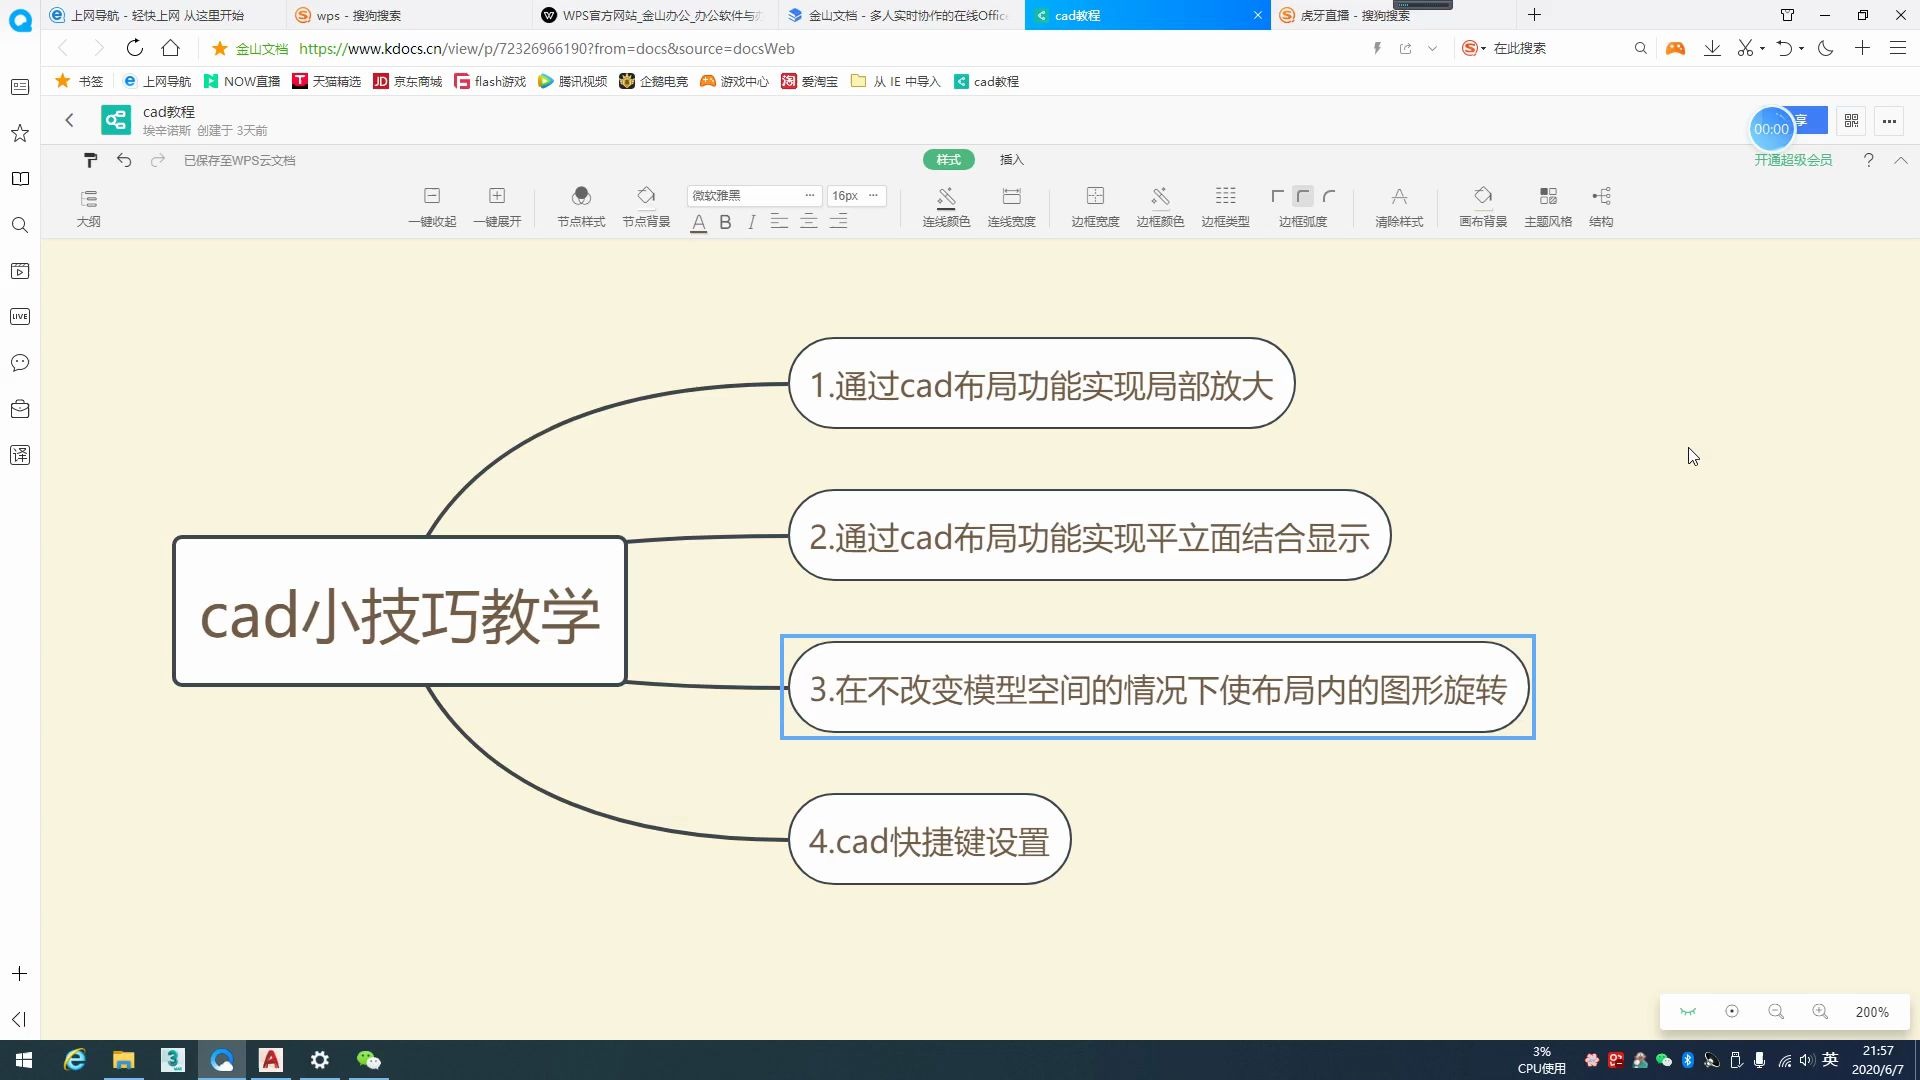Image resolution: width=1920 pixels, height=1080 pixels.
Task: Switch to the 样式 tab
Action: pos(948,160)
